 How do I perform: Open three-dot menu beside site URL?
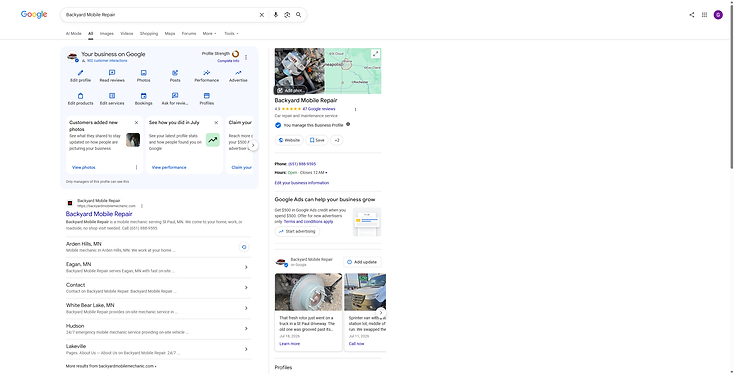tap(142, 206)
